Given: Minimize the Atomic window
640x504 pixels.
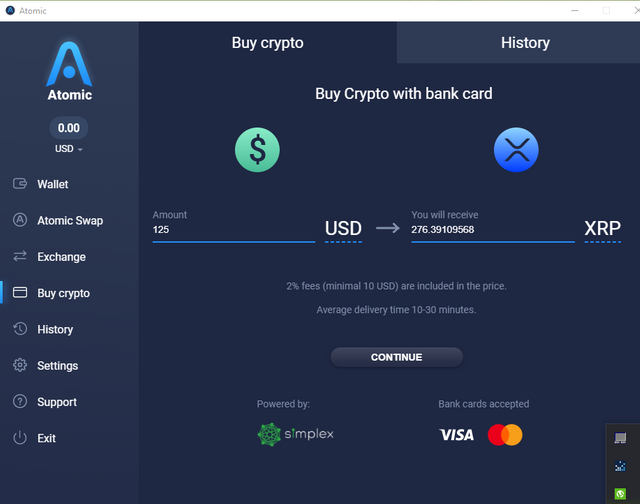Looking at the screenshot, I should click(x=575, y=11).
